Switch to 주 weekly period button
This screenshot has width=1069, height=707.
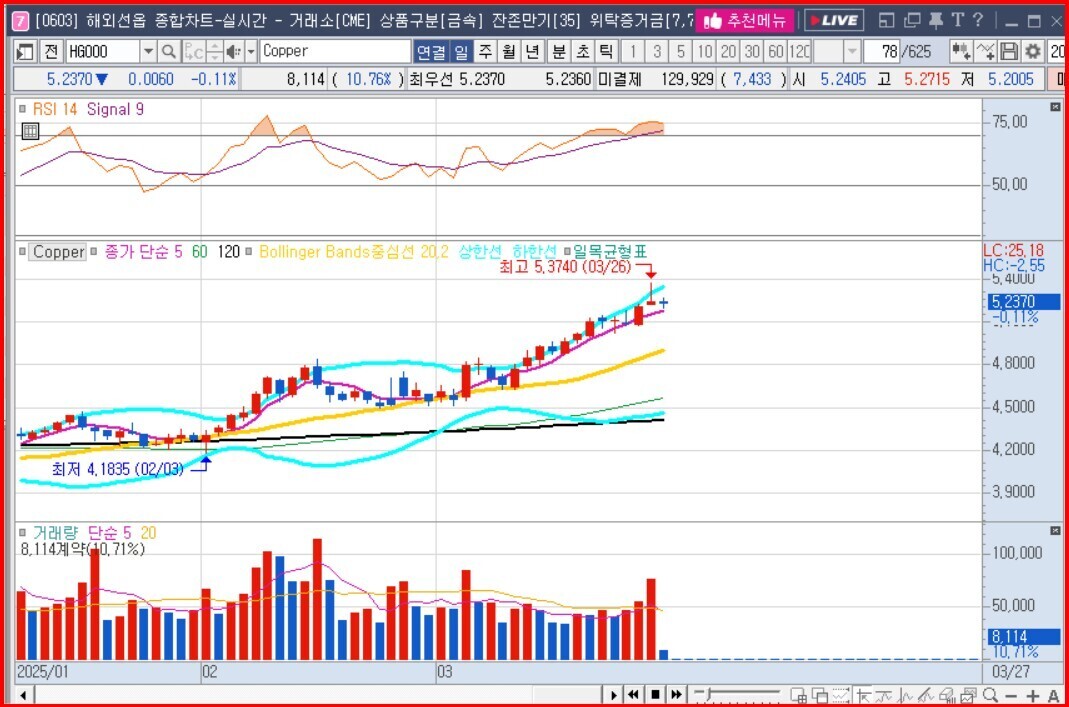click(x=485, y=51)
